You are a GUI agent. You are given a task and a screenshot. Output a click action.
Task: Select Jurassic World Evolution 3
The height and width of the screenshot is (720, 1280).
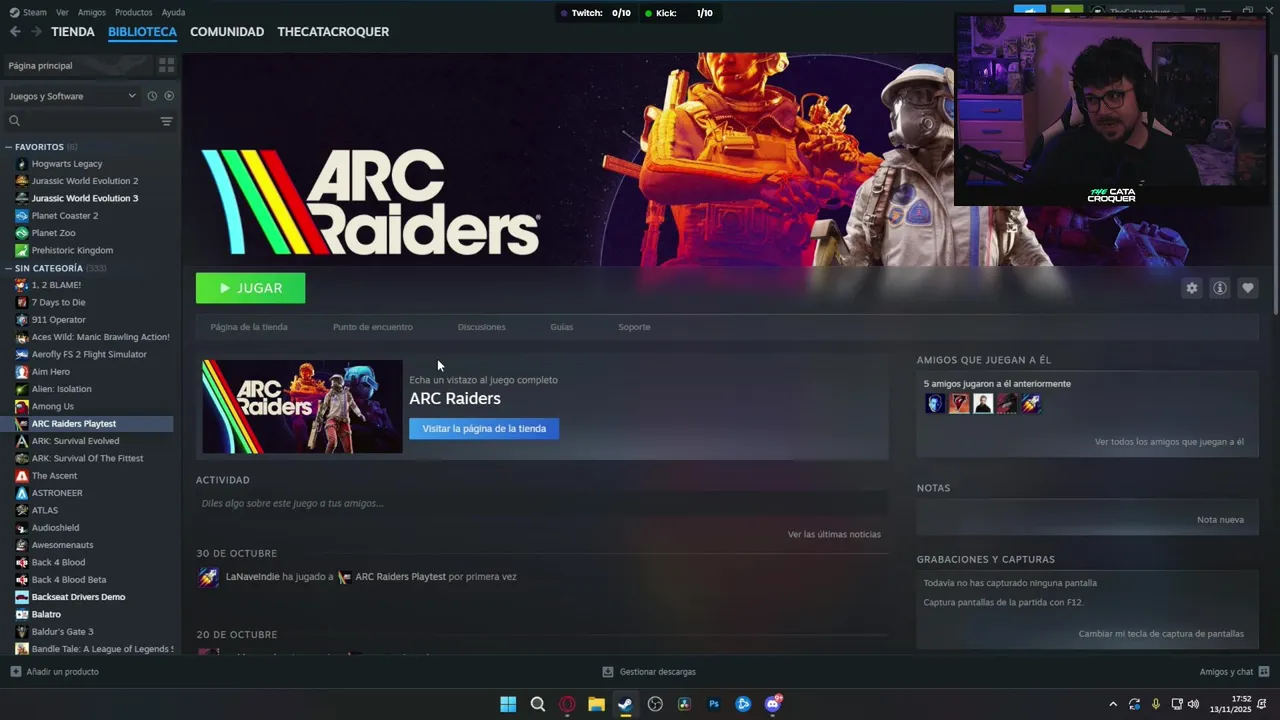(x=85, y=198)
